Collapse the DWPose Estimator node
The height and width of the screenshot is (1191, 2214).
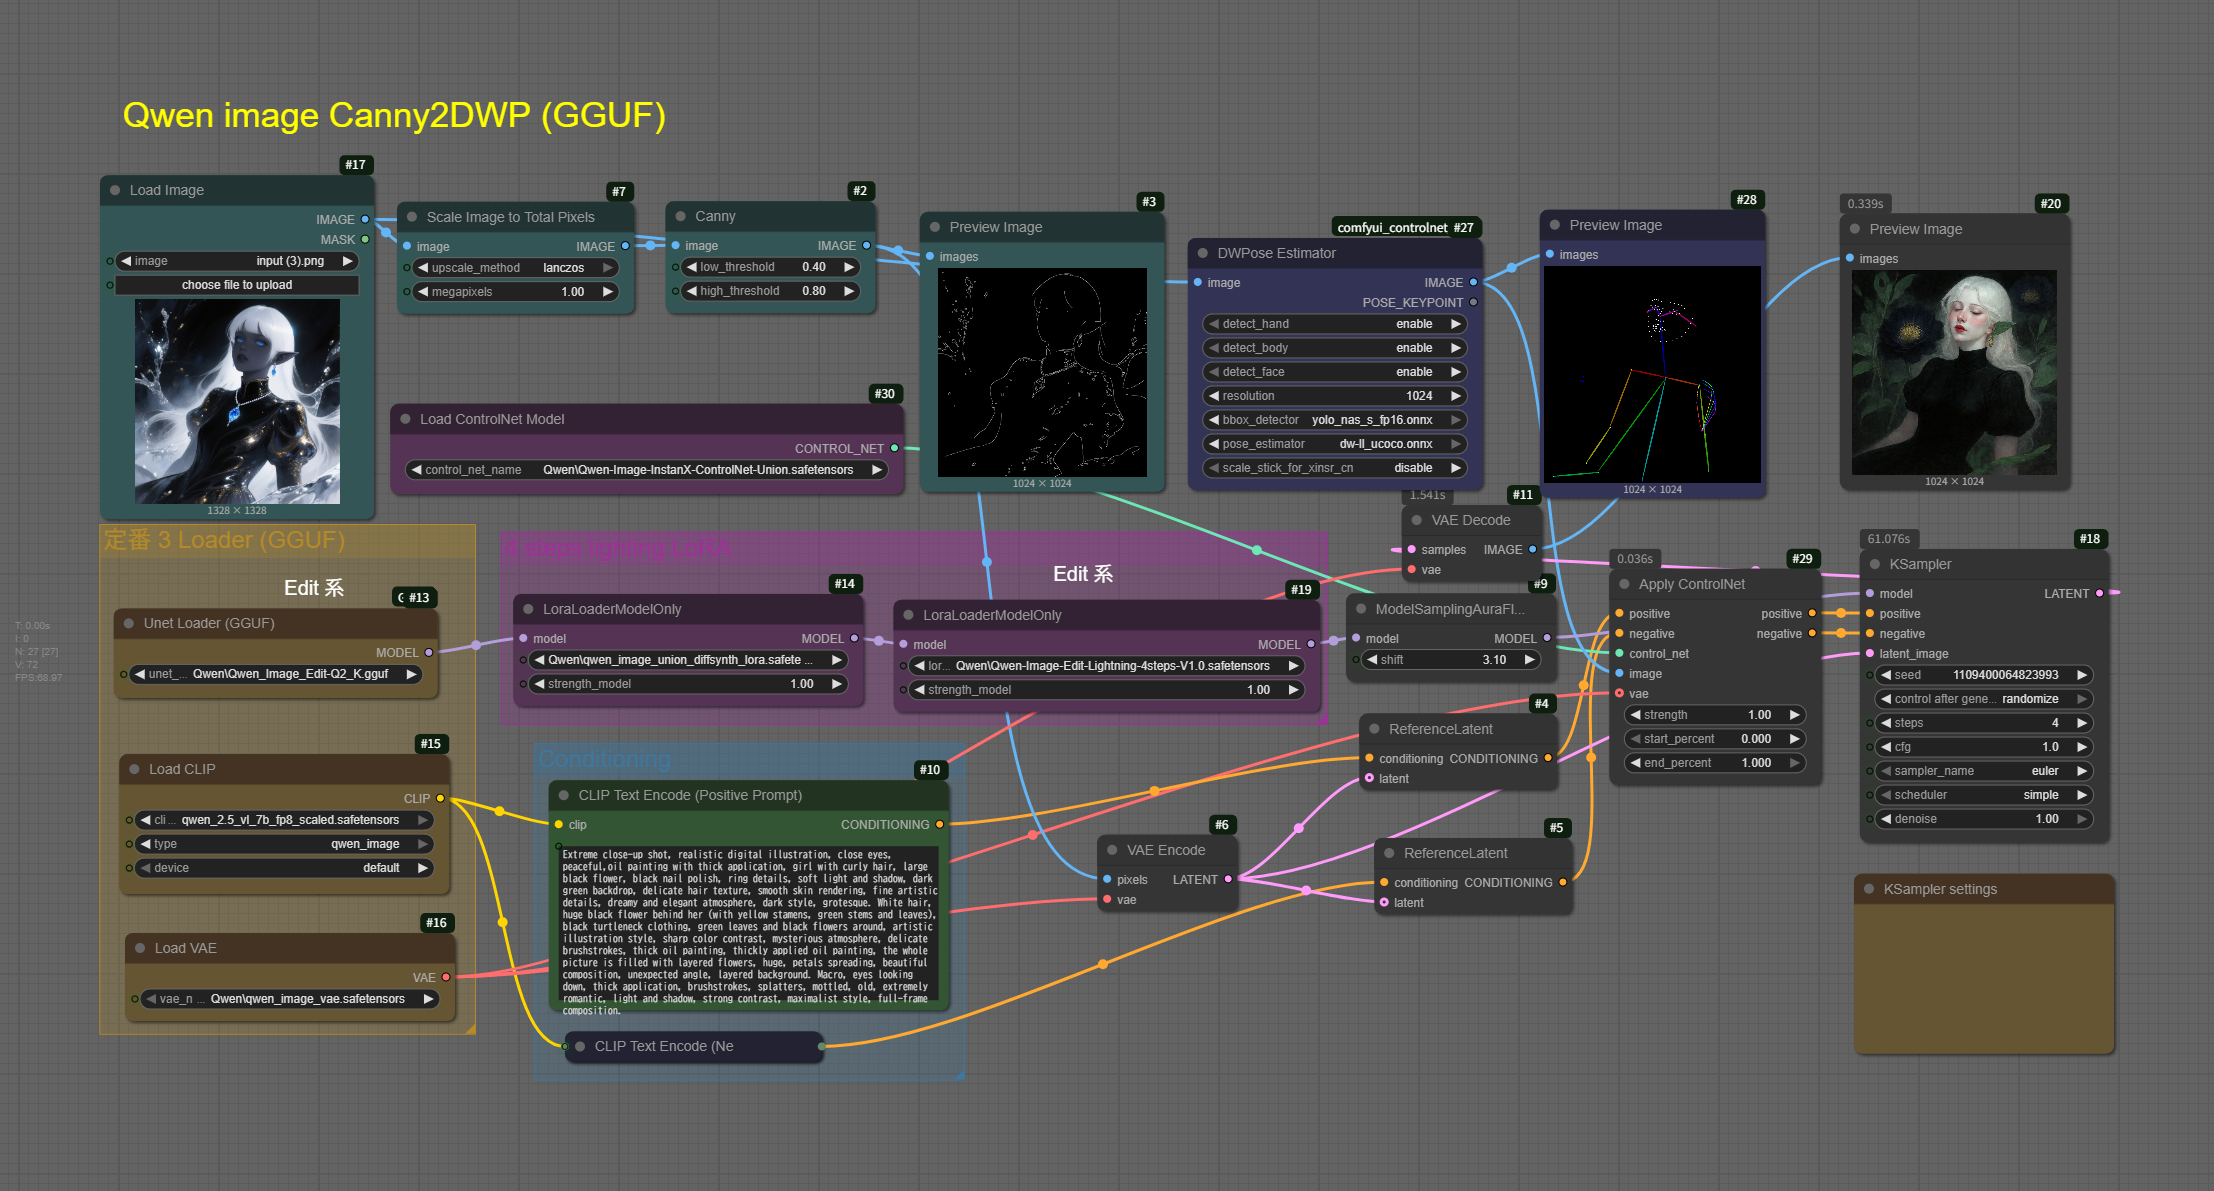click(x=1203, y=253)
